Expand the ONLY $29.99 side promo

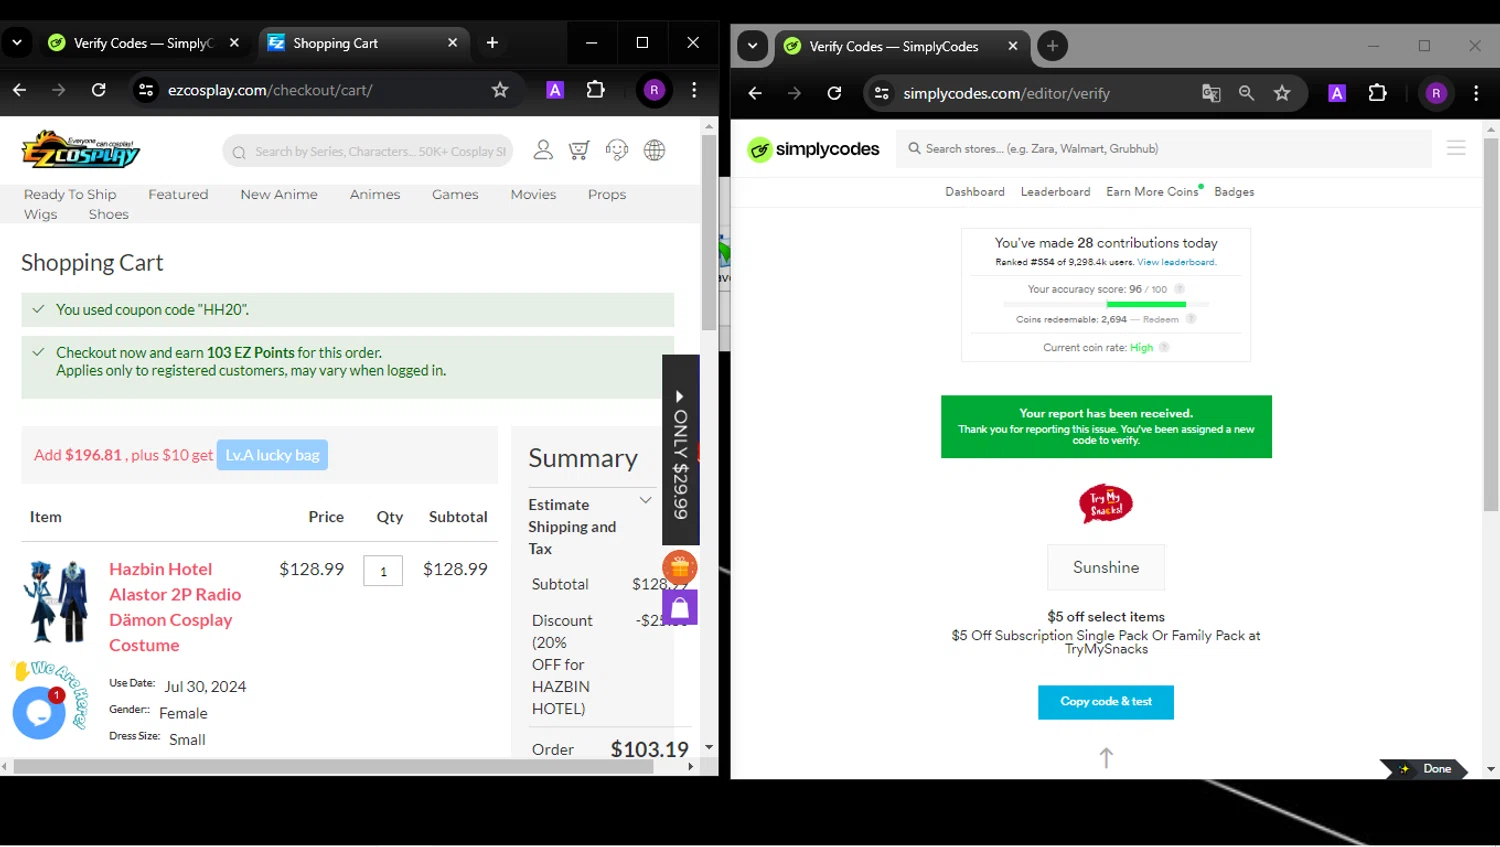pyautogui.click(x=680, y=450)
